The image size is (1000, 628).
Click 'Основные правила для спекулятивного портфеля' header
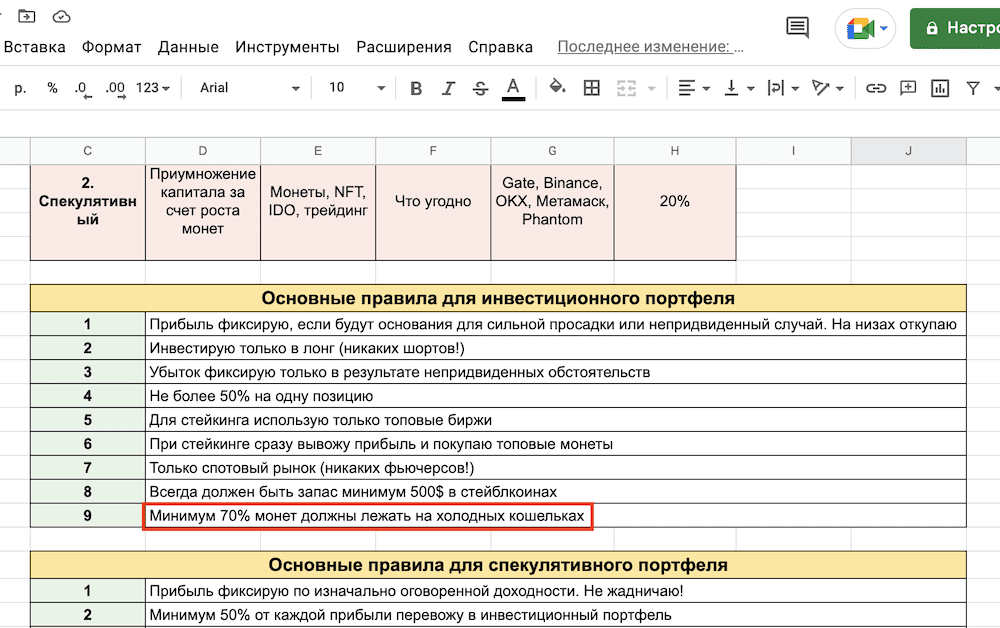pos(498,565)
